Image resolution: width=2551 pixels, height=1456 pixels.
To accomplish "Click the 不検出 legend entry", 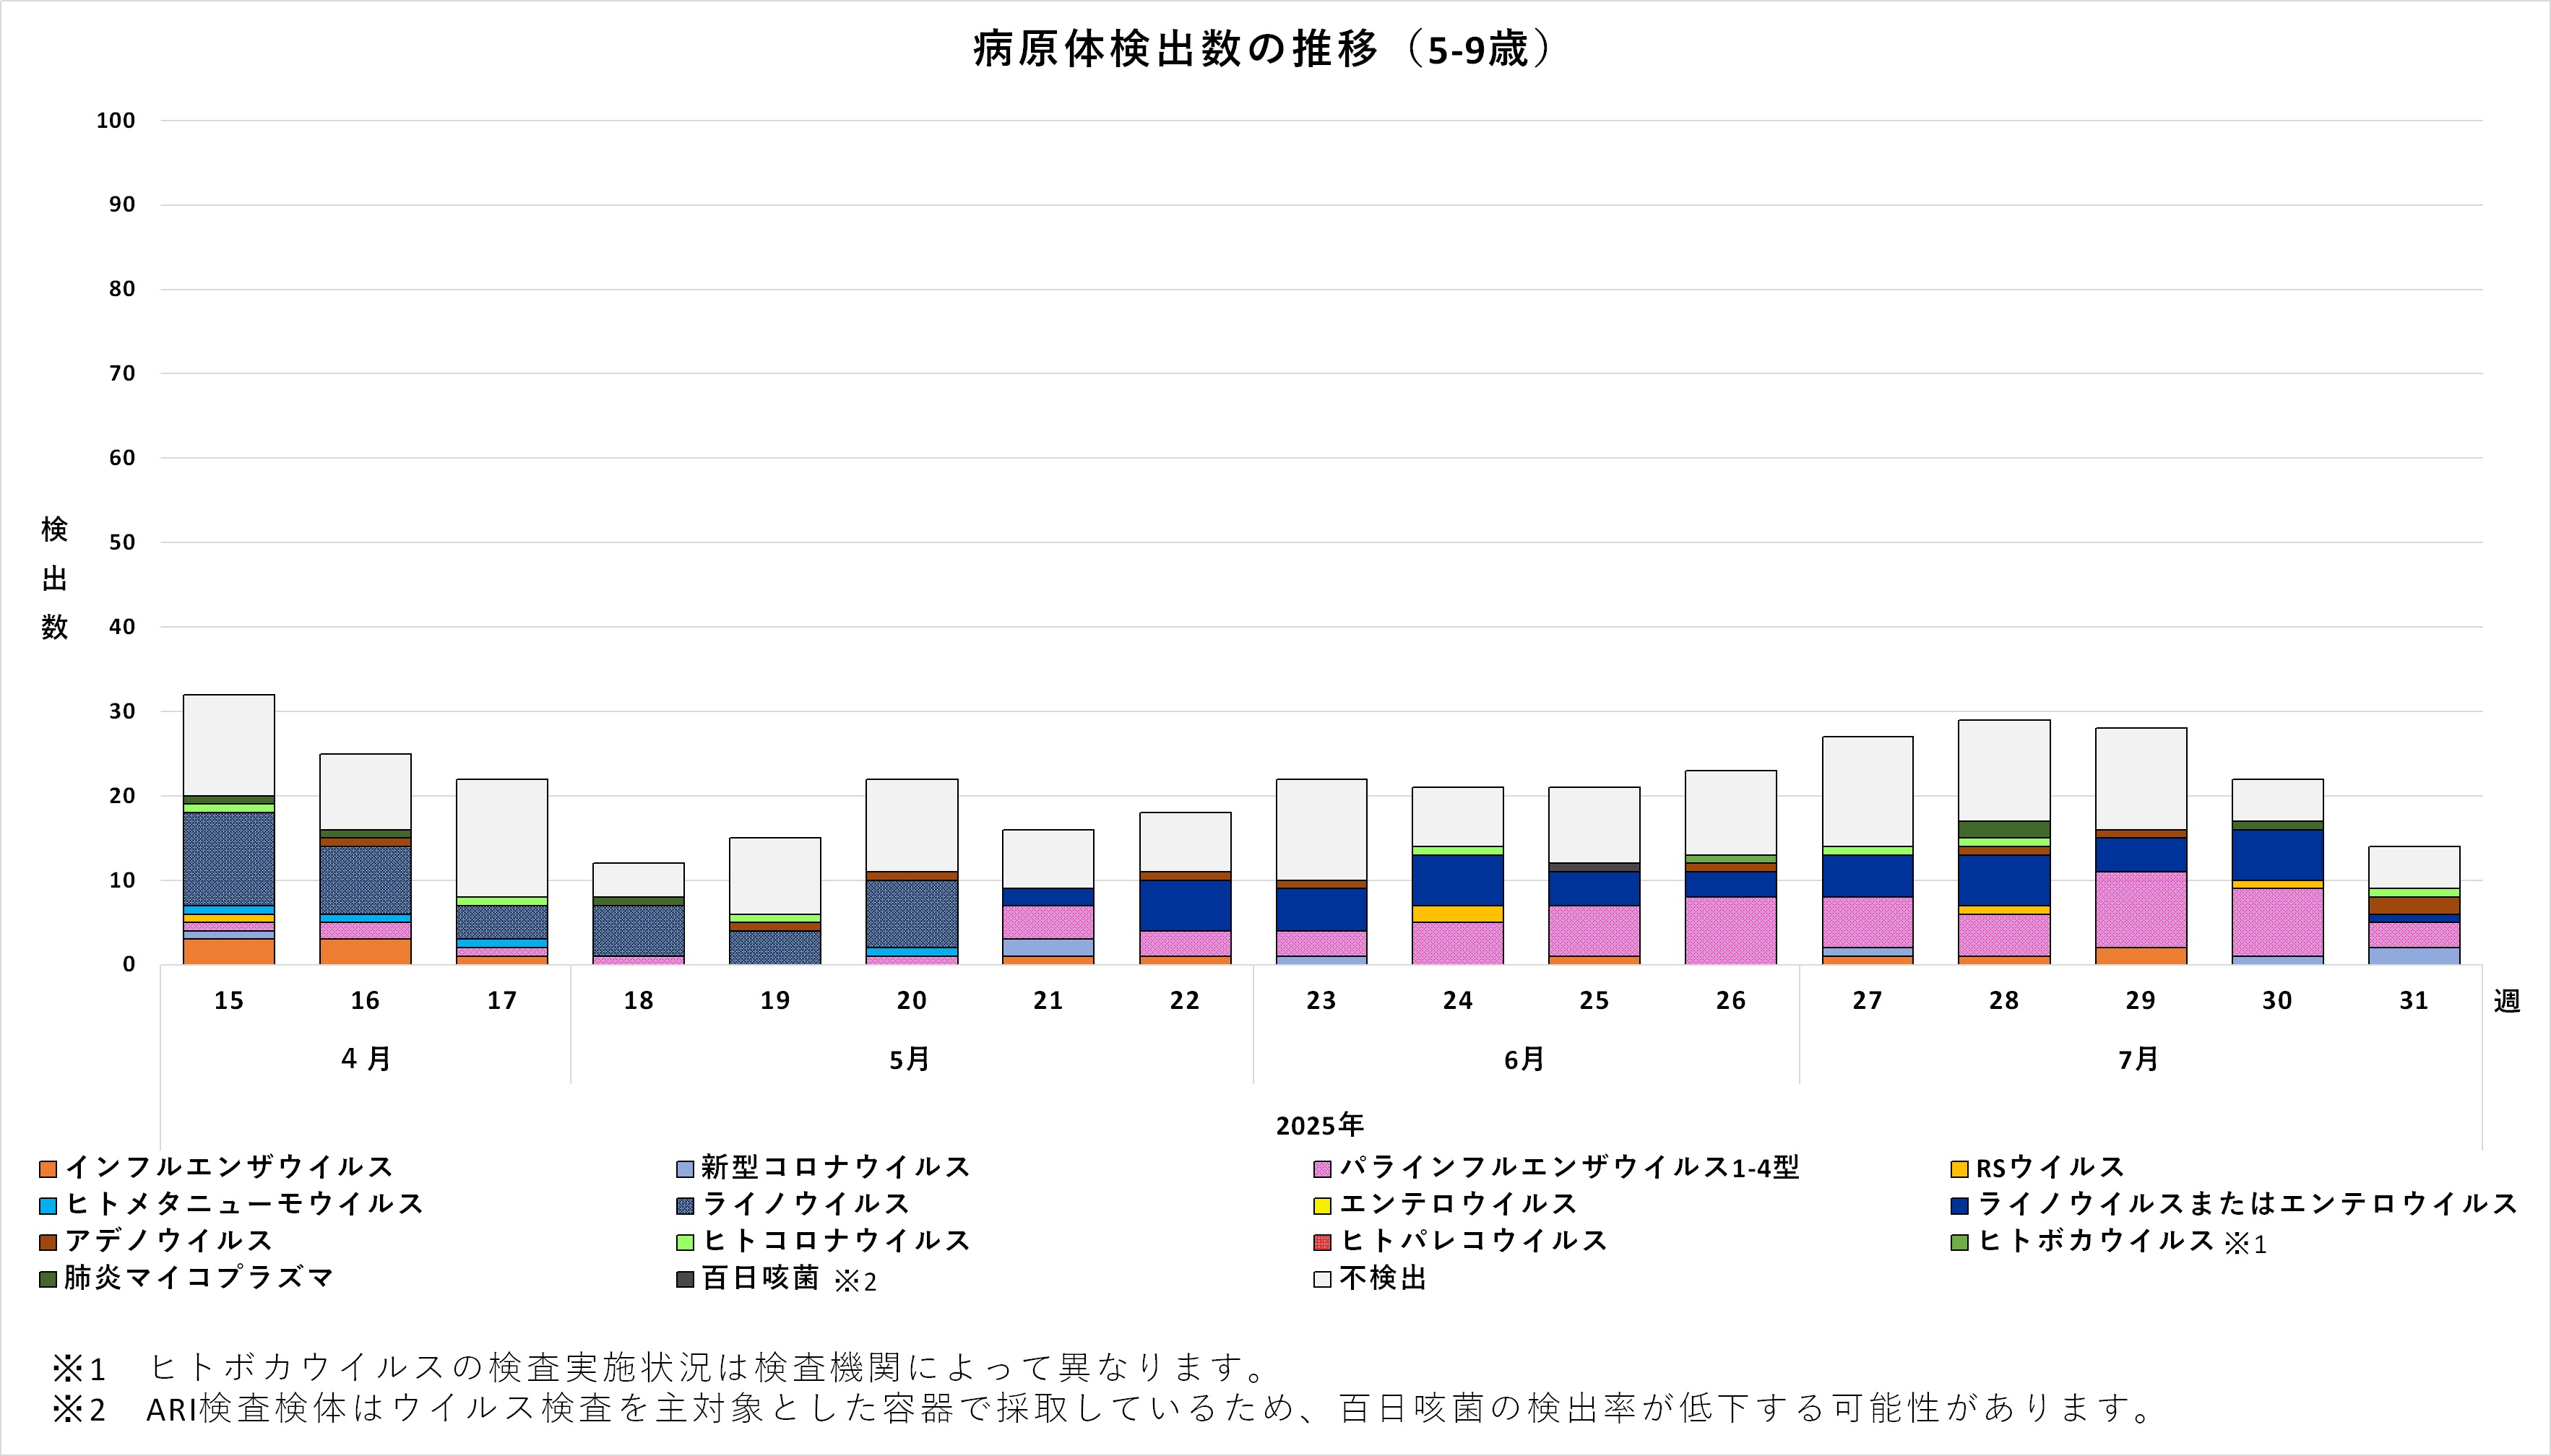I will point(1382,1278).
